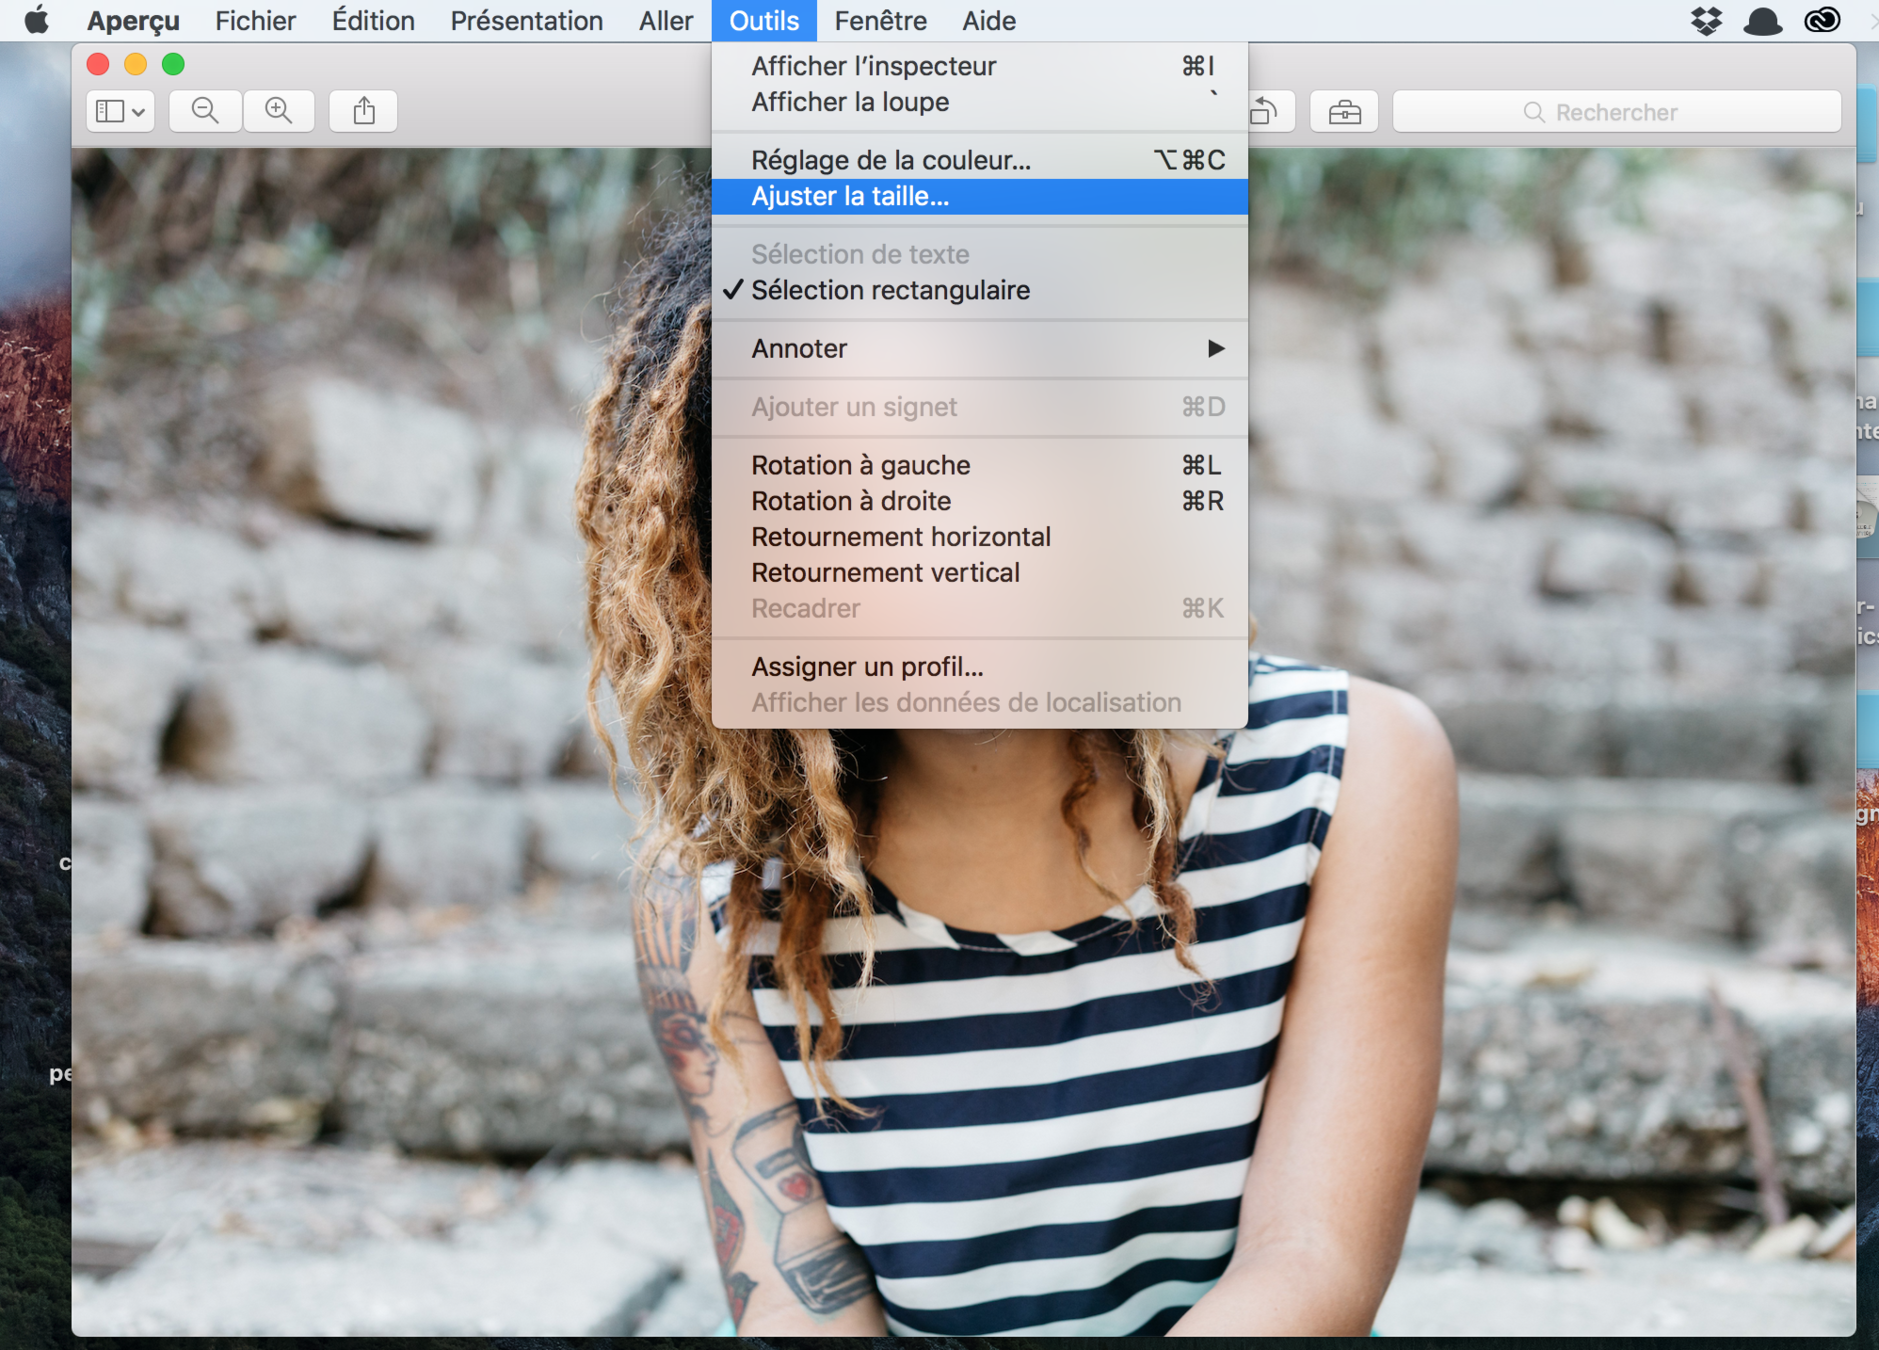Open the Fichier menu

[x=255, y=20]
